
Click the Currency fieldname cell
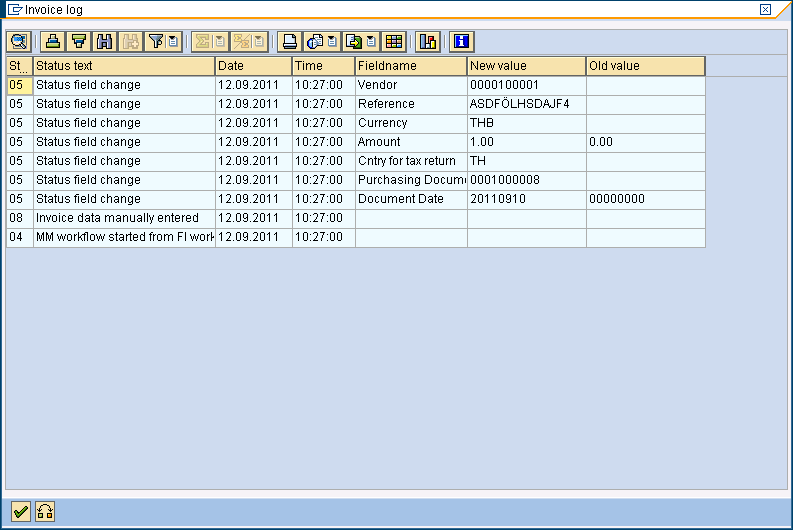pos(411,123)
